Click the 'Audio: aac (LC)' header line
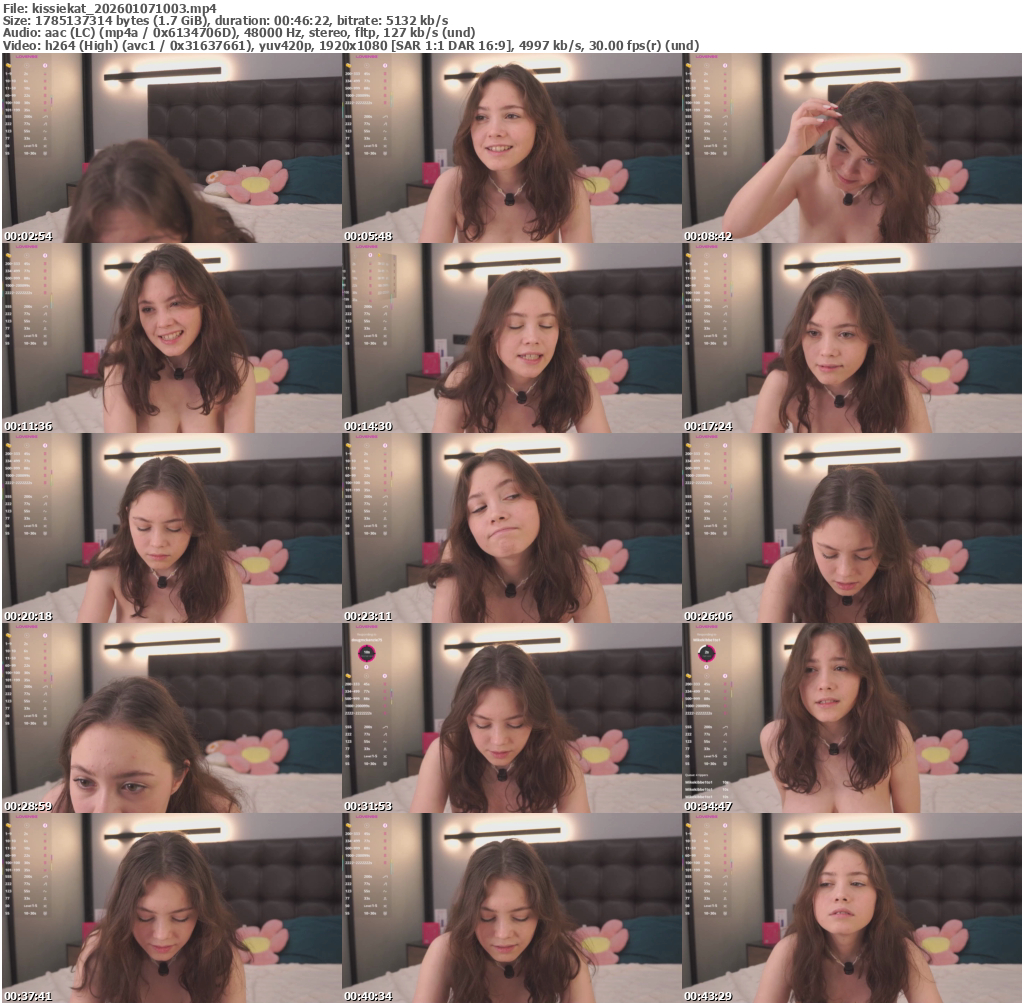The width and height of the screenshot is (1024, 1003). [x=239, y=33]
